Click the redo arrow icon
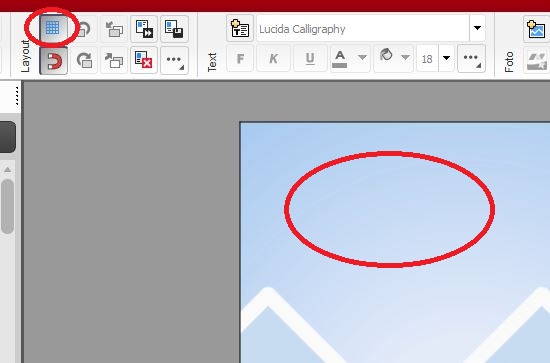This screenshot has height=363, width=550. [x=84, y=60]
